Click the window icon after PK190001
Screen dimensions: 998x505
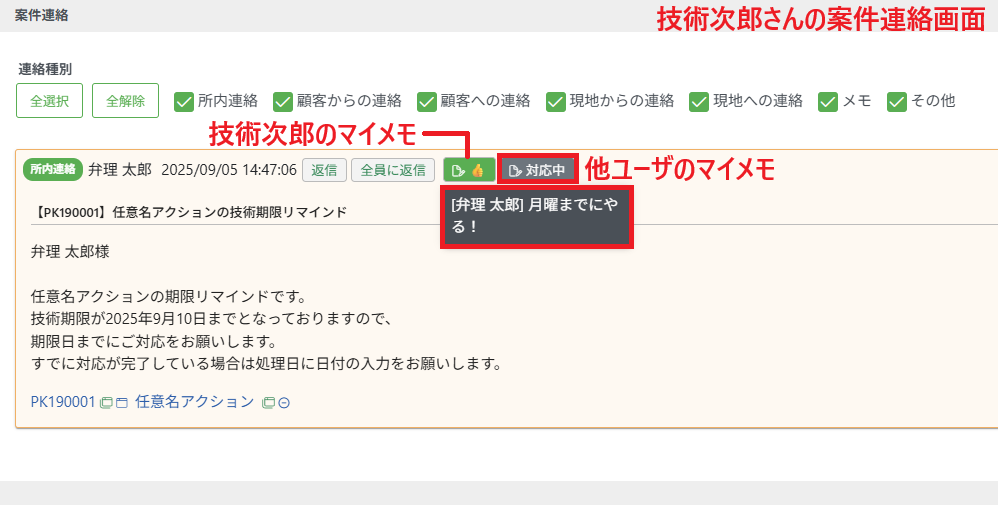point(121,403)
